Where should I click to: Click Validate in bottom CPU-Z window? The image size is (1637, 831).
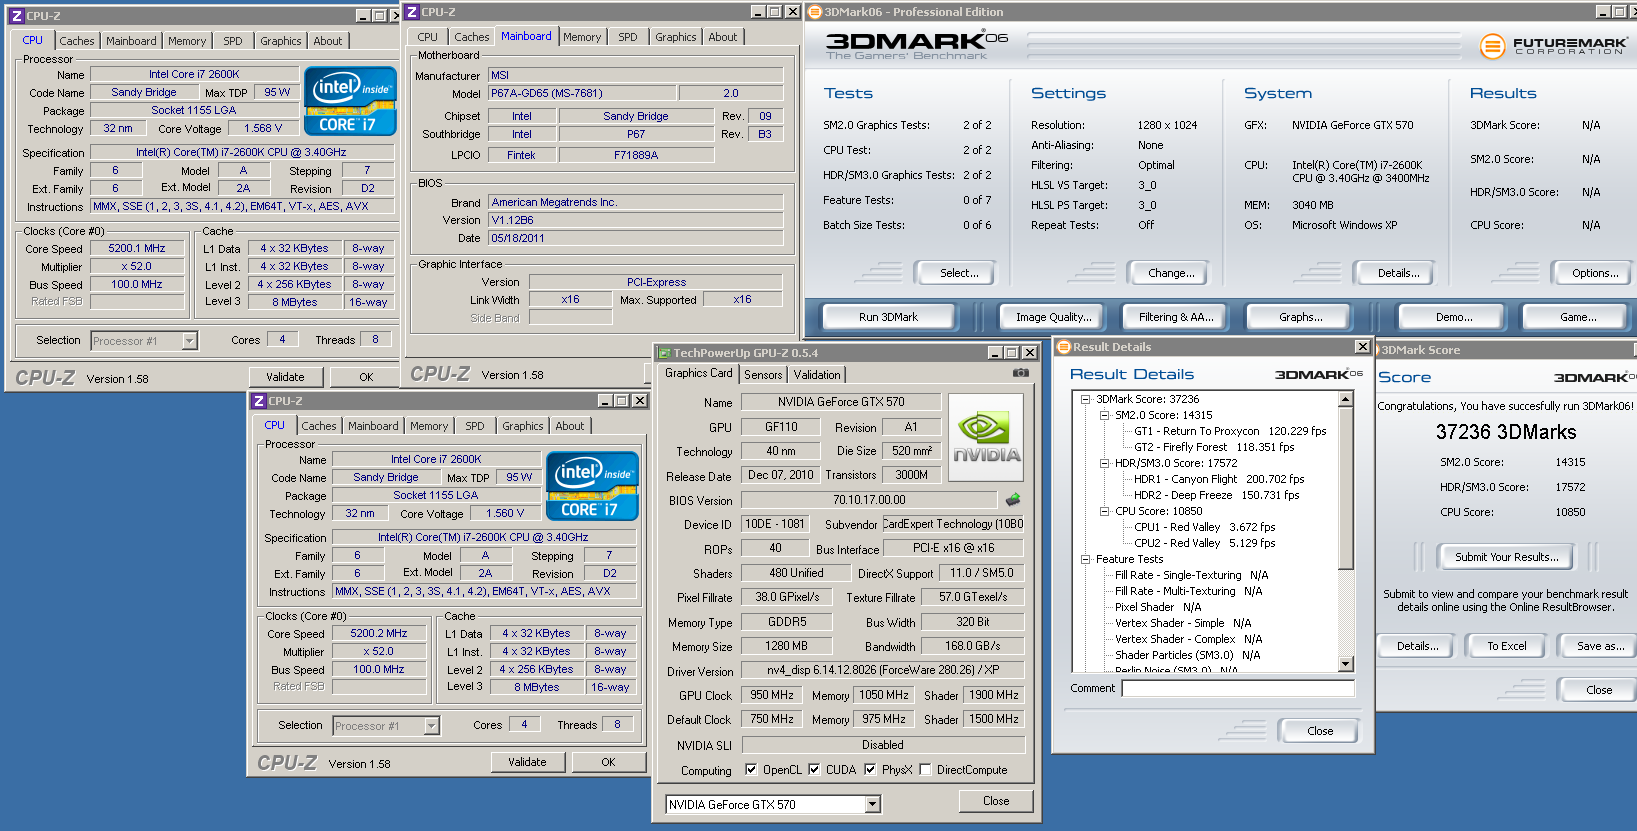click(527, 762)
